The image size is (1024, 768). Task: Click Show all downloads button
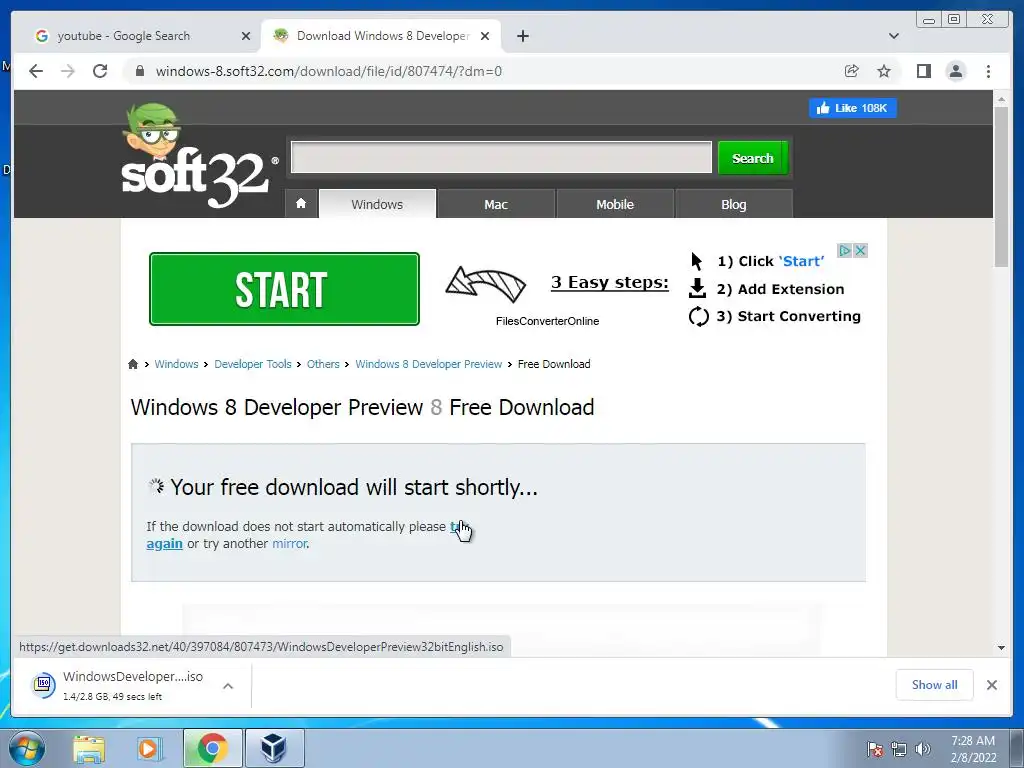click(x=935, y=684)
